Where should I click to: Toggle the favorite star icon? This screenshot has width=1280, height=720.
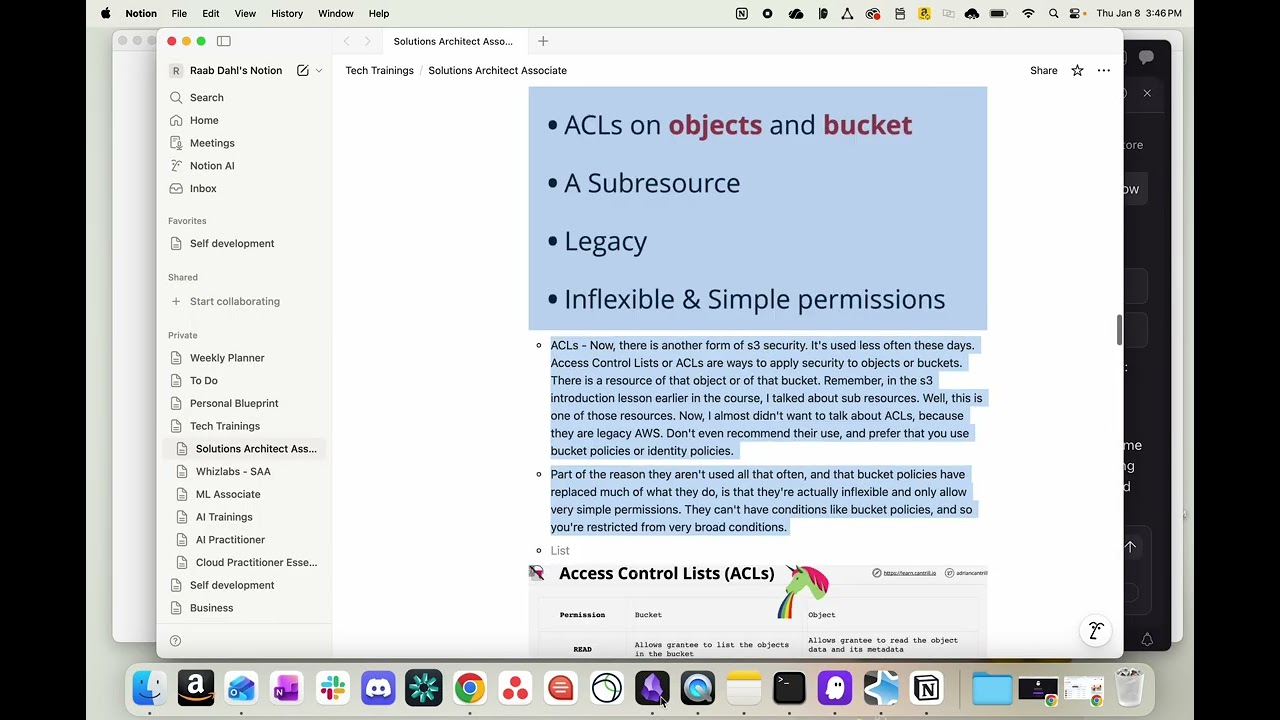tap(1077, 71)
